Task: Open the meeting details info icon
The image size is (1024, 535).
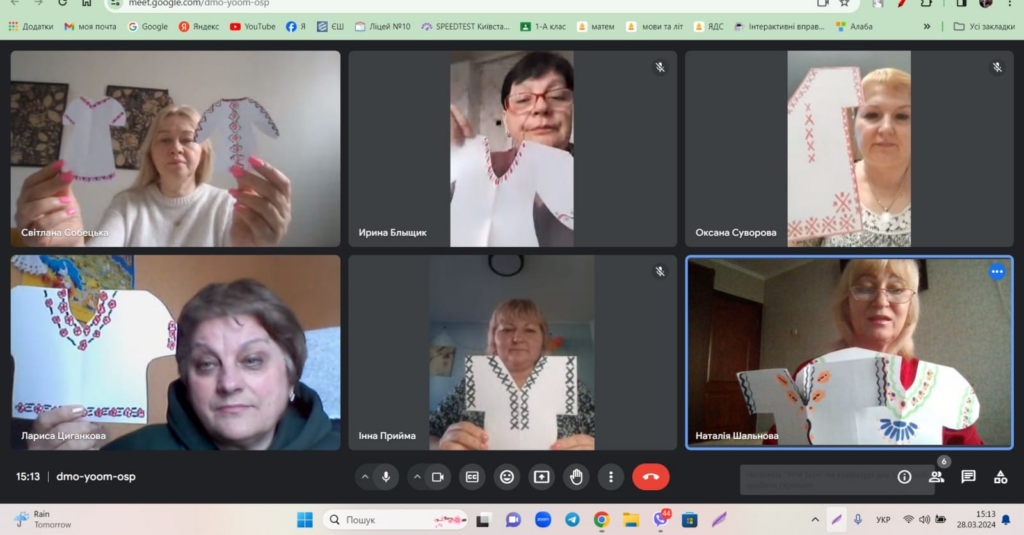Action: (x=904, y=477)
